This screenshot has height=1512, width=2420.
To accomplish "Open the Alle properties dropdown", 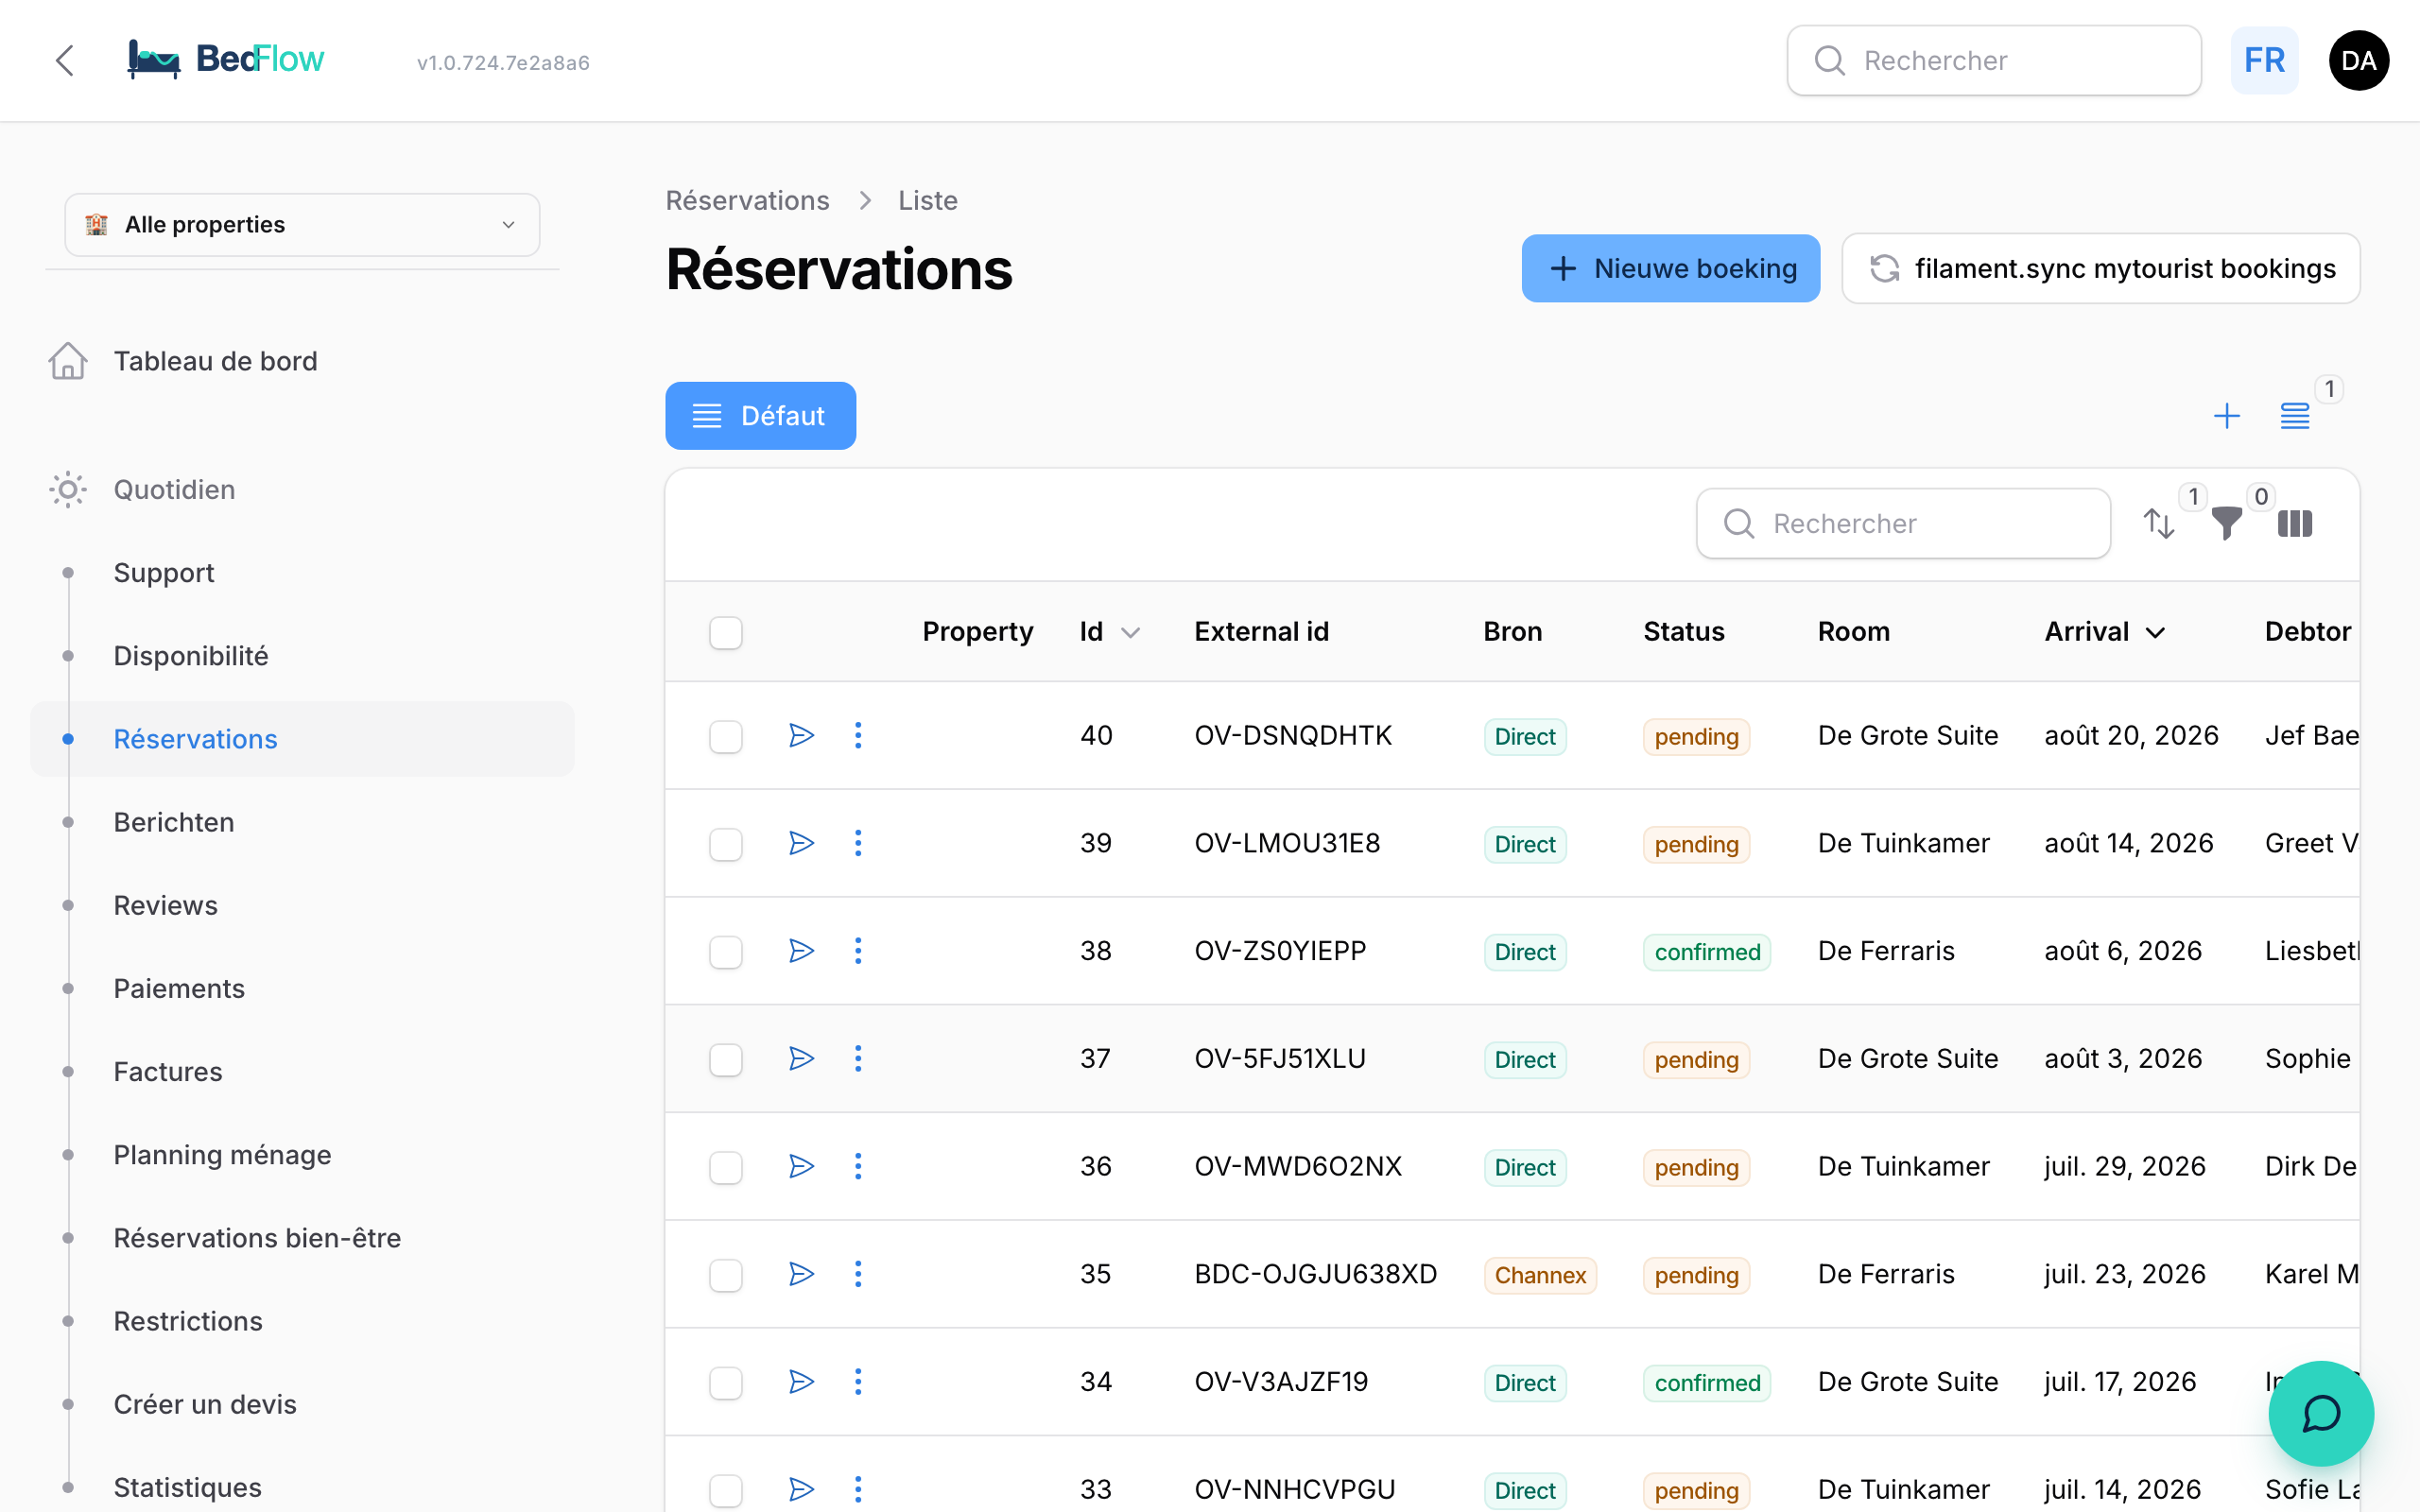I will [302, 225].
